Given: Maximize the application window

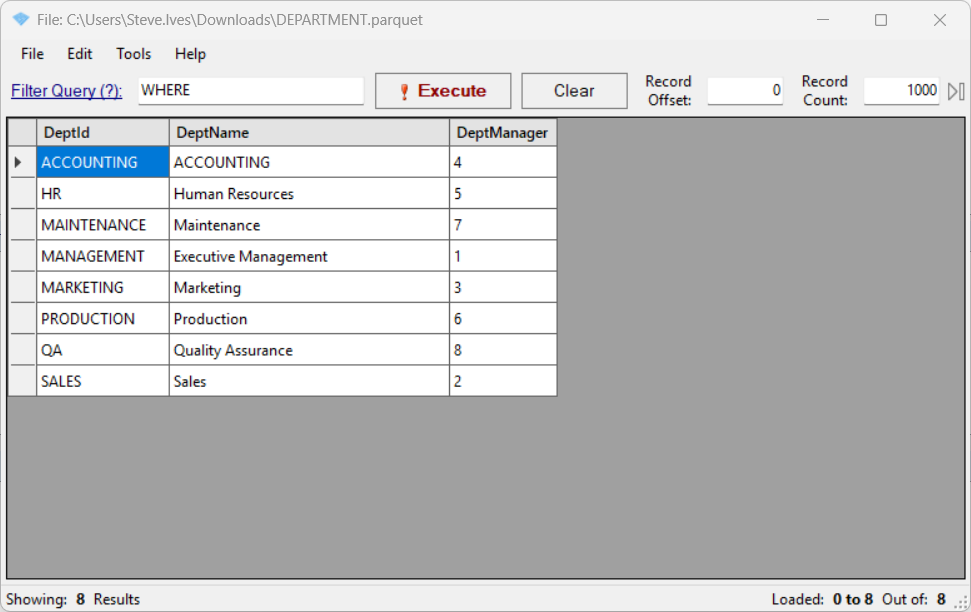Looking at the screenshot, I should [x=881, y=20].
